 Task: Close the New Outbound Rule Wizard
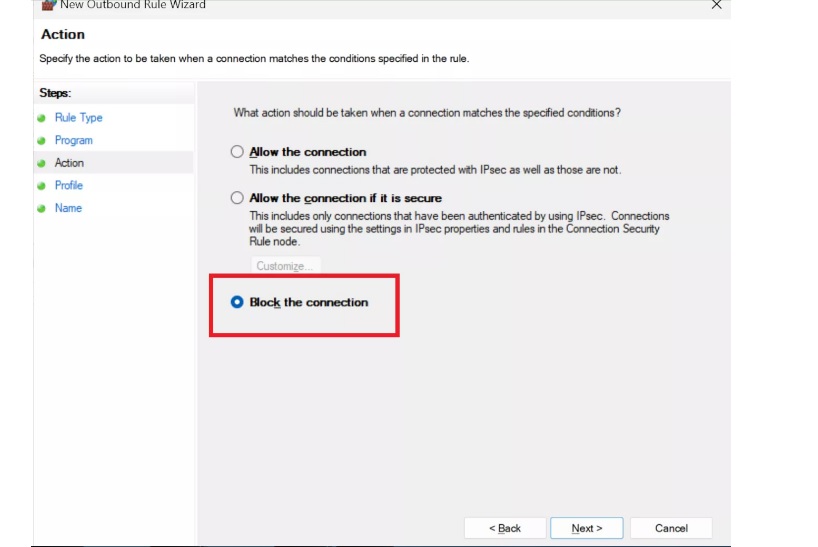click(716, 5)
